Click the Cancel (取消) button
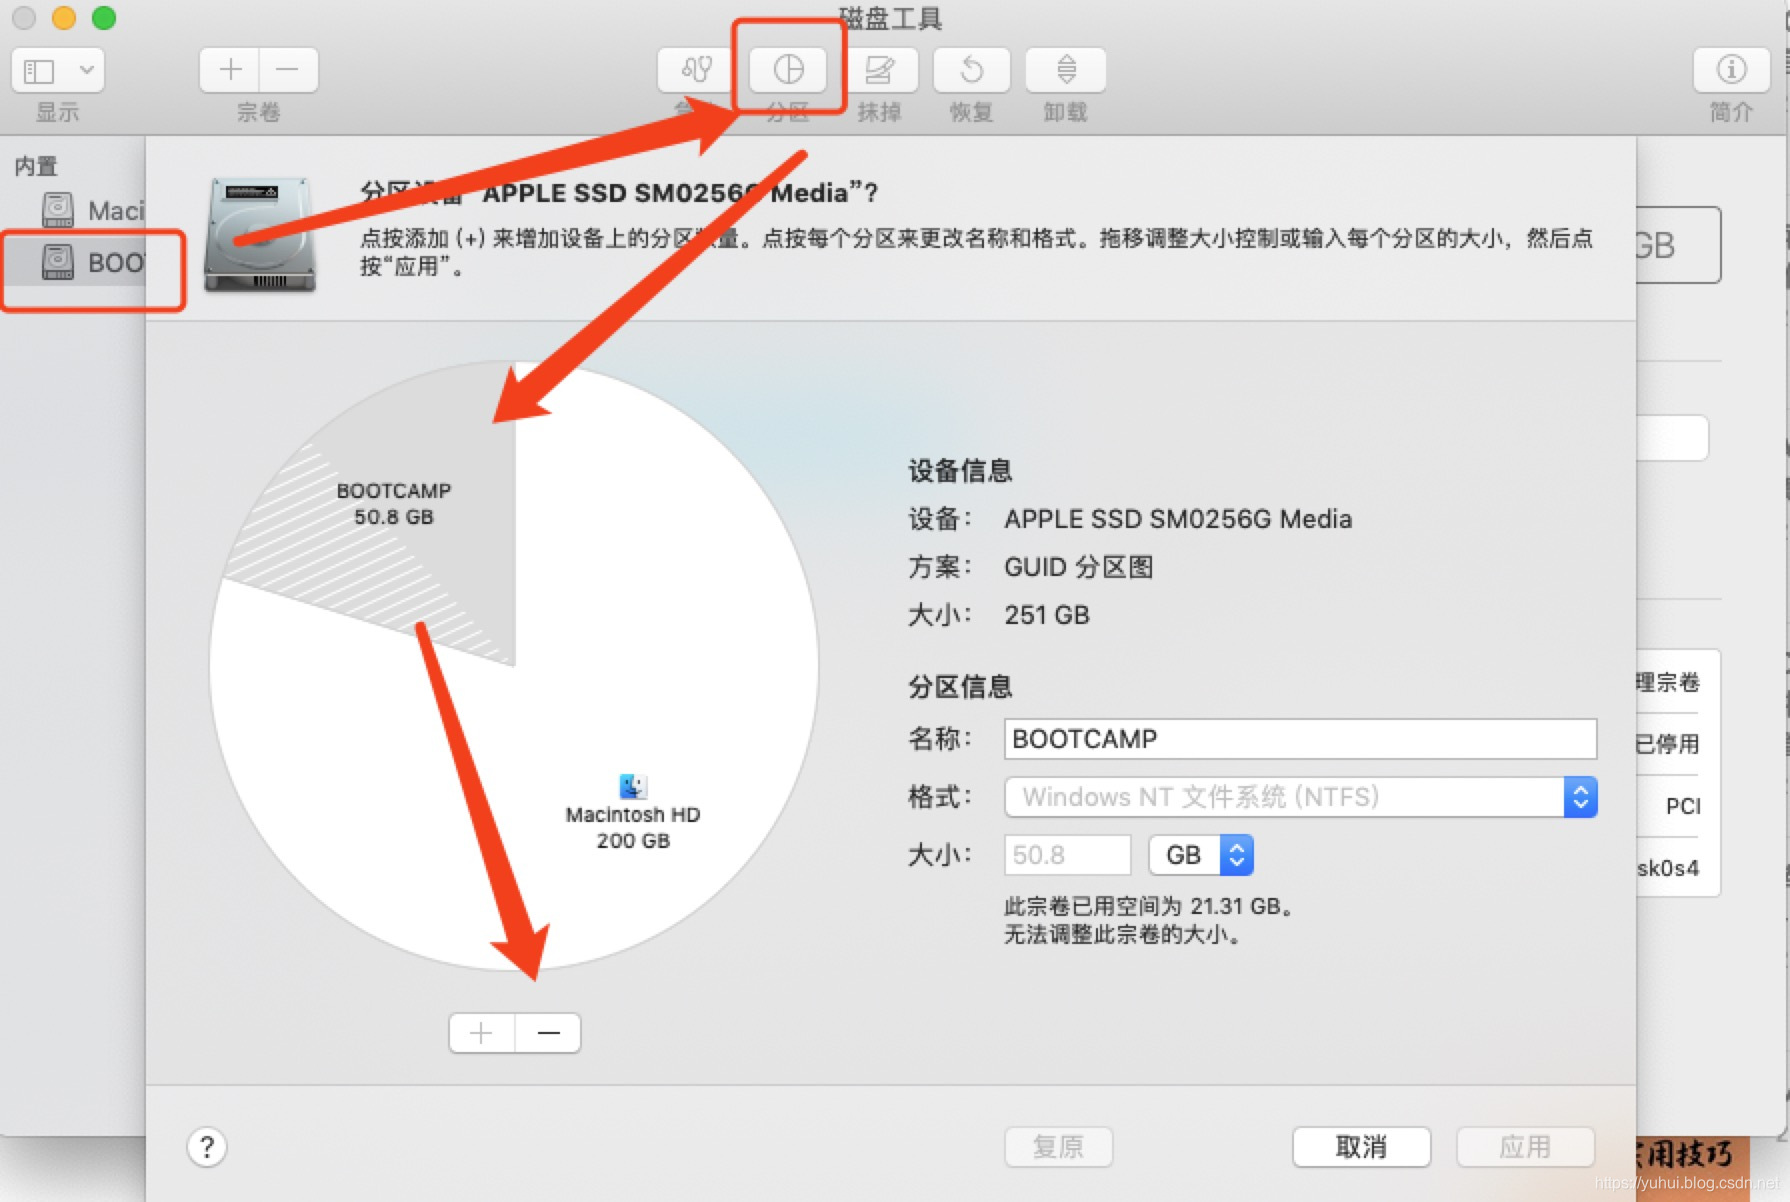This screenshot has width=1790, height=1202. (1361, 1147)
